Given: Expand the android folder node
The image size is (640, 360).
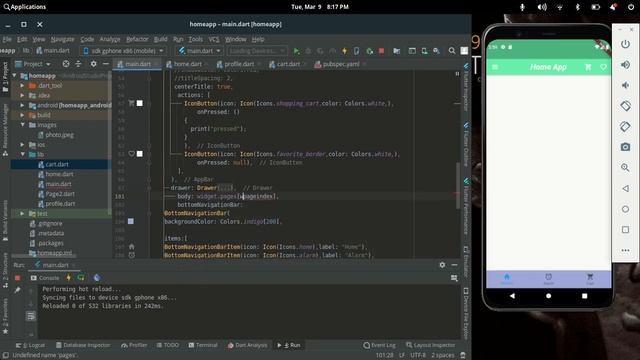Looking at the screenshot, I should (22, 105).
